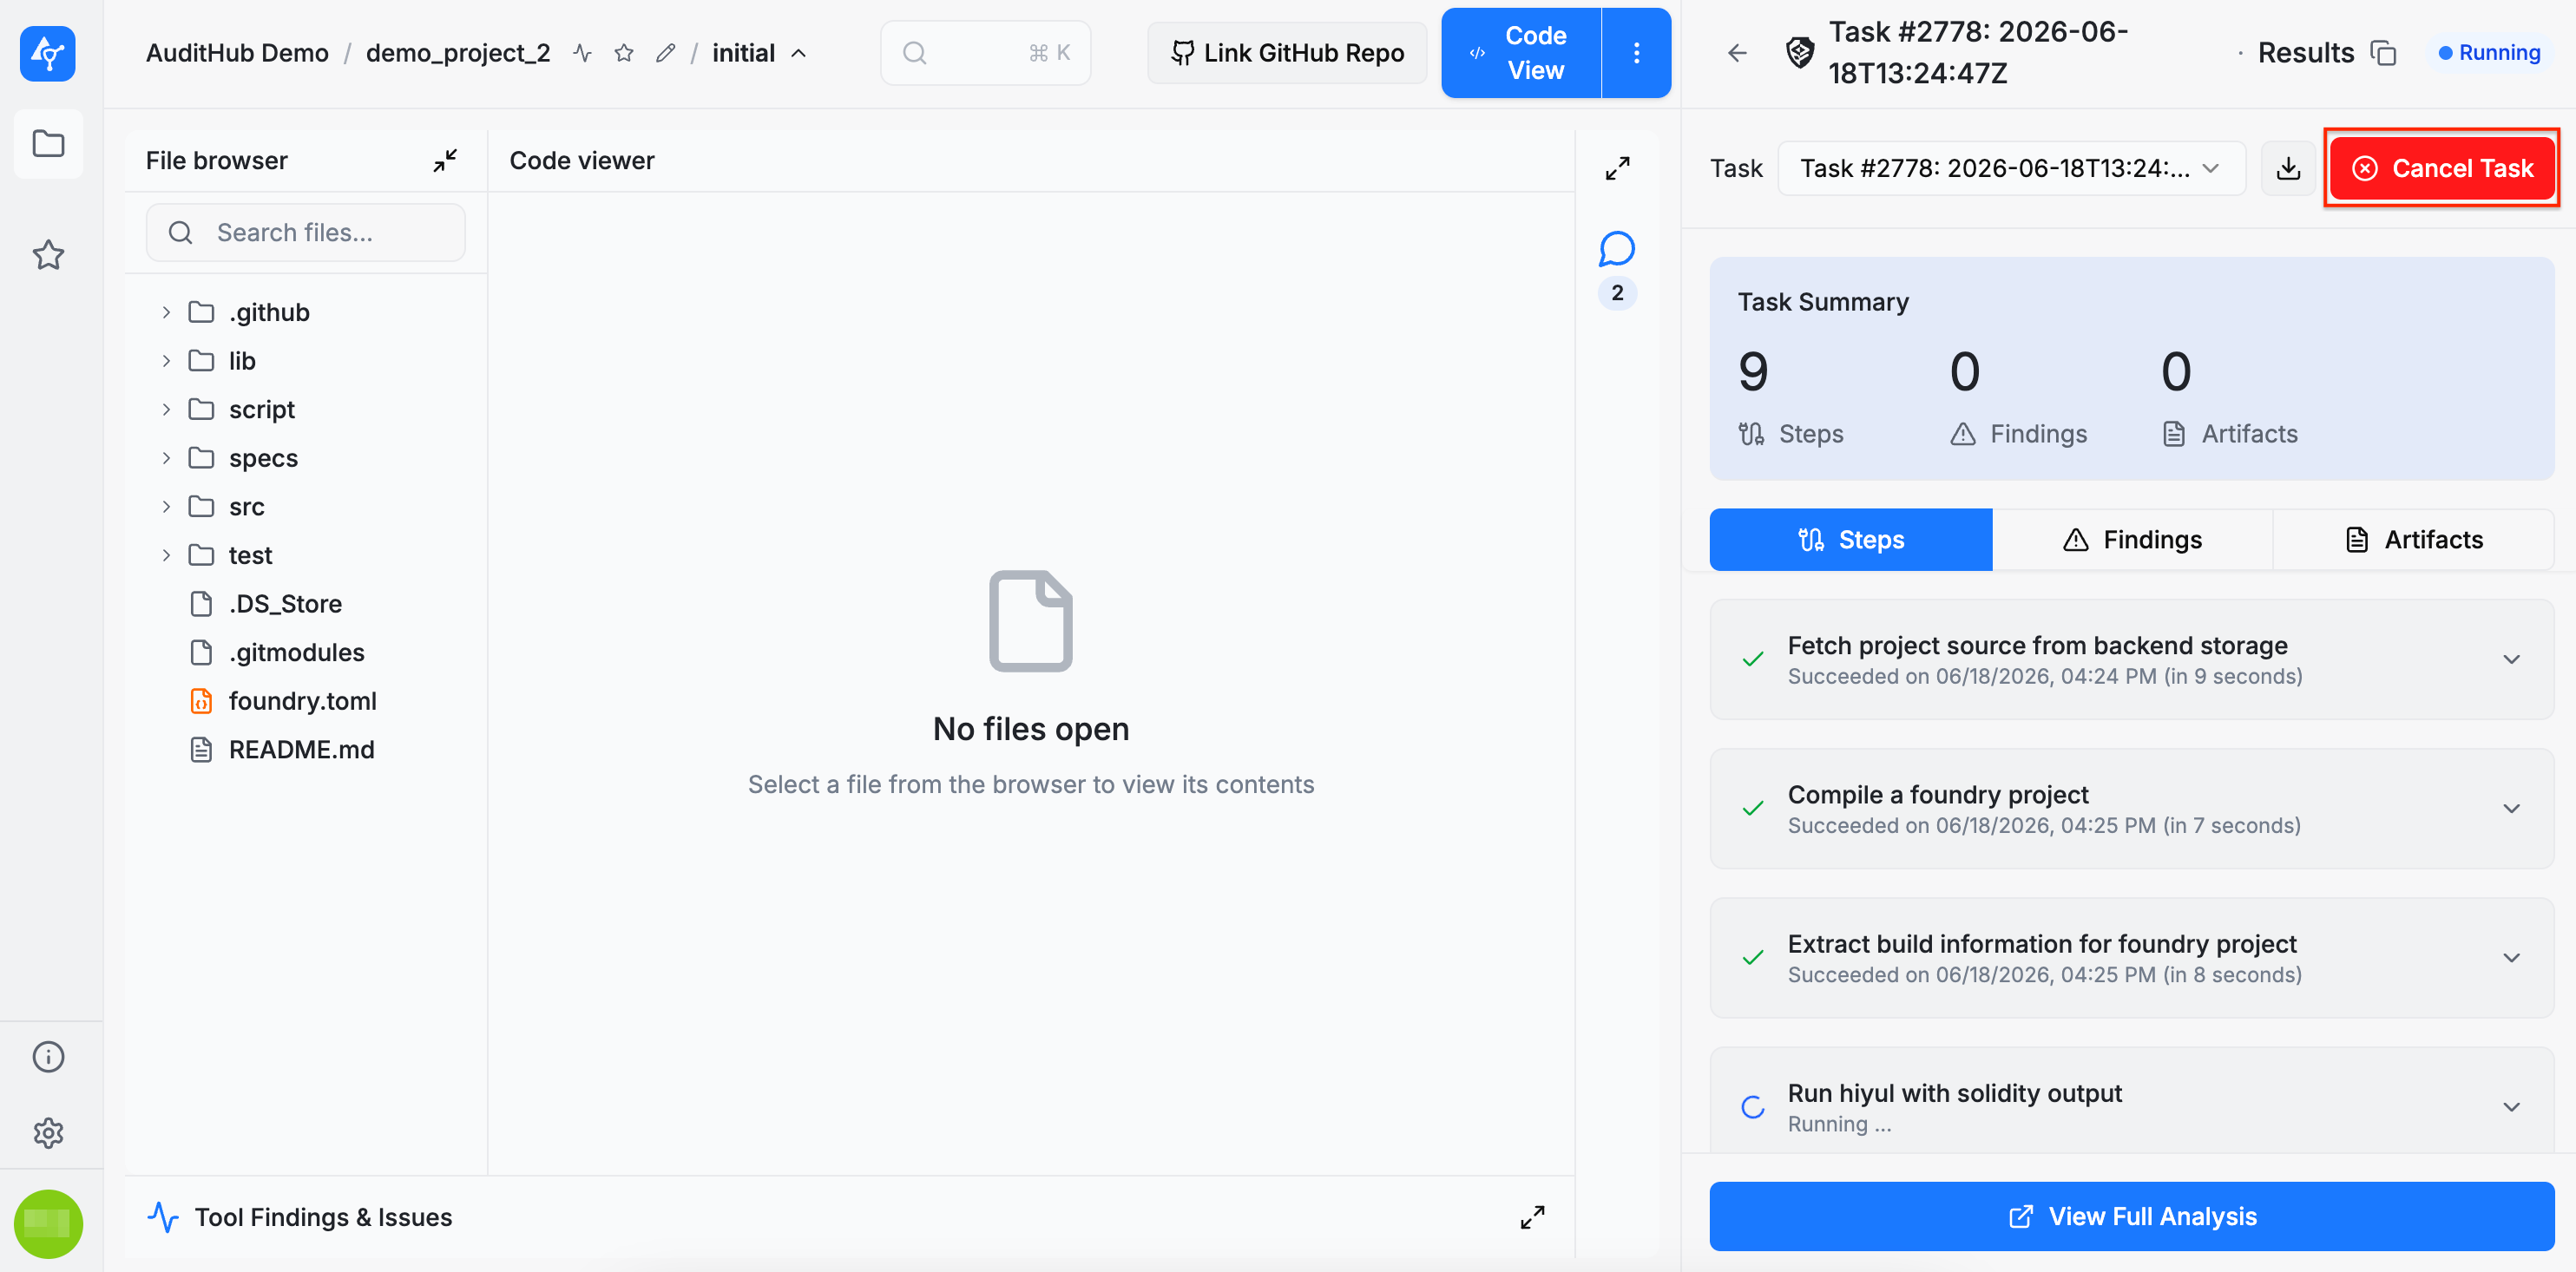Switch to the Findings tab
The width and height of the screenshot is (2576, 1272).
(x=2132, y=540)
